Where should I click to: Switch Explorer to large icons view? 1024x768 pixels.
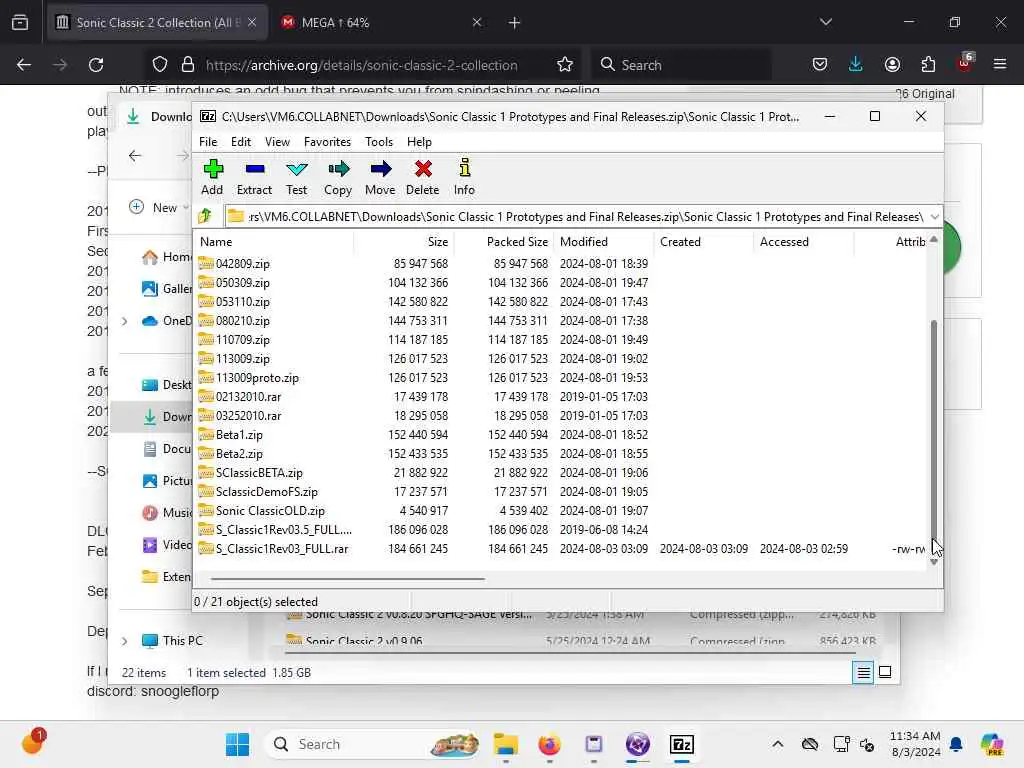coord(885,672)
